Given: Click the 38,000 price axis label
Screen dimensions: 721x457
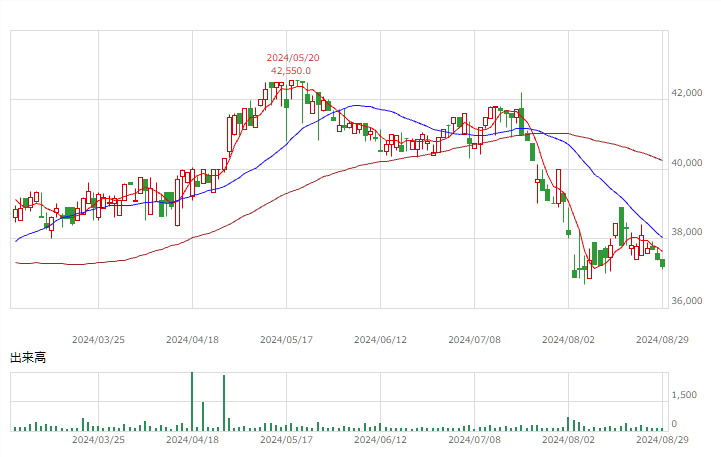Looking at the screenshot, I should pyautogui.click(x=687, y=232).
